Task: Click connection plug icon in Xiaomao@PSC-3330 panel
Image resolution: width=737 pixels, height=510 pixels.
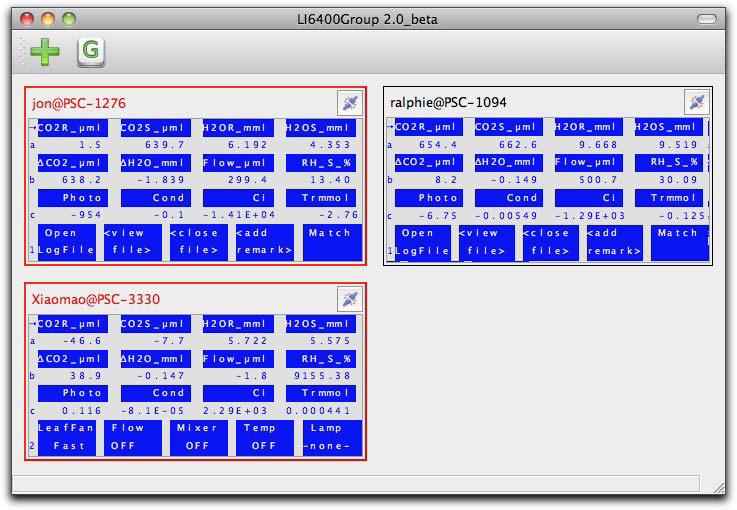Action: pos(350,299)
